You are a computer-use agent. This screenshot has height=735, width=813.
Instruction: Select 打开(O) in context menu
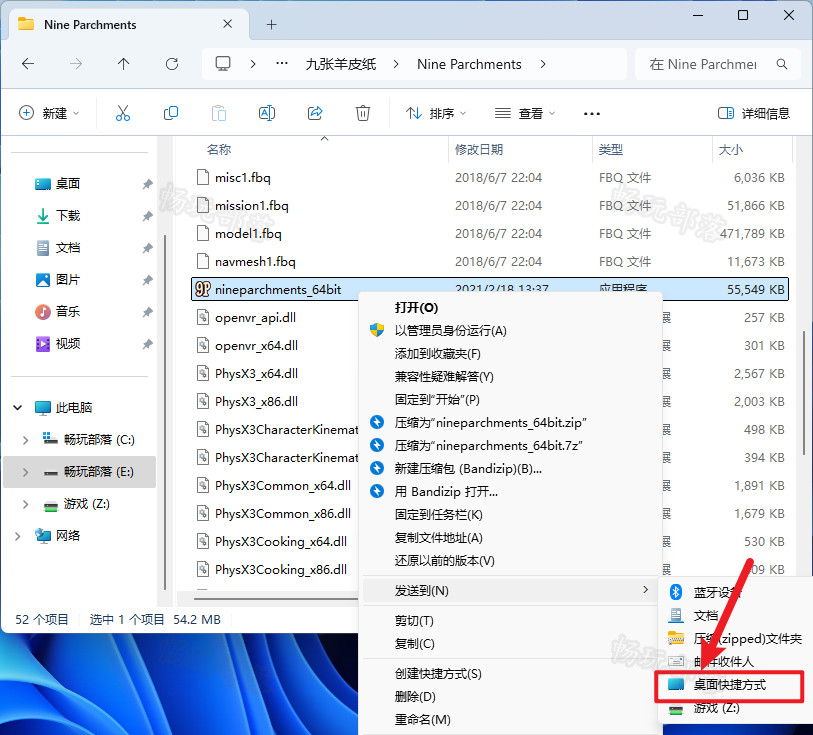[x=512, y=308]
